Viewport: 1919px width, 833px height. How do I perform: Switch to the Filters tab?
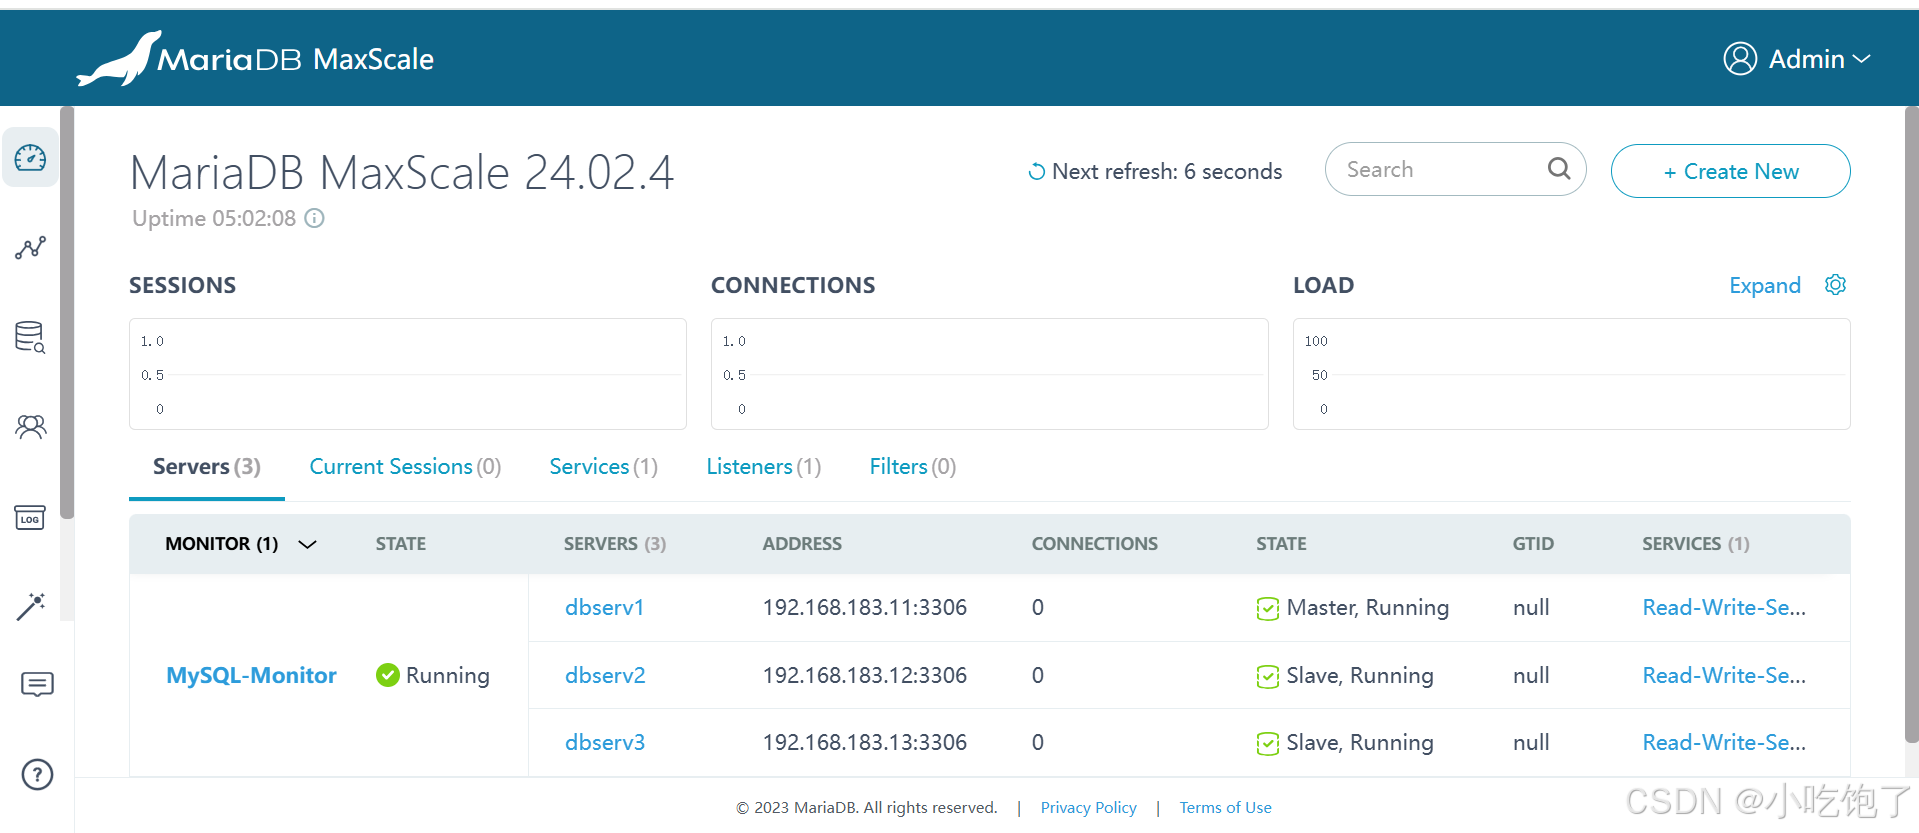point(912,467)
